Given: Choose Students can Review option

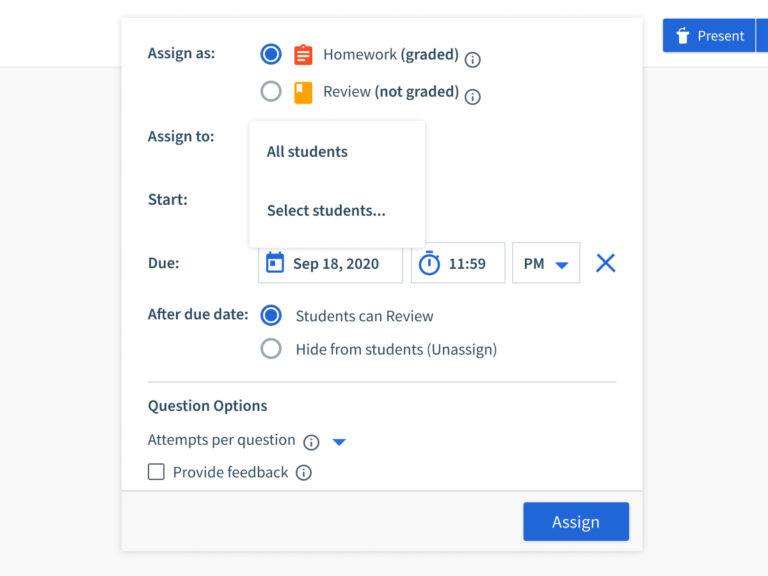Looking at the screenshot, I should tap(271, 315).
